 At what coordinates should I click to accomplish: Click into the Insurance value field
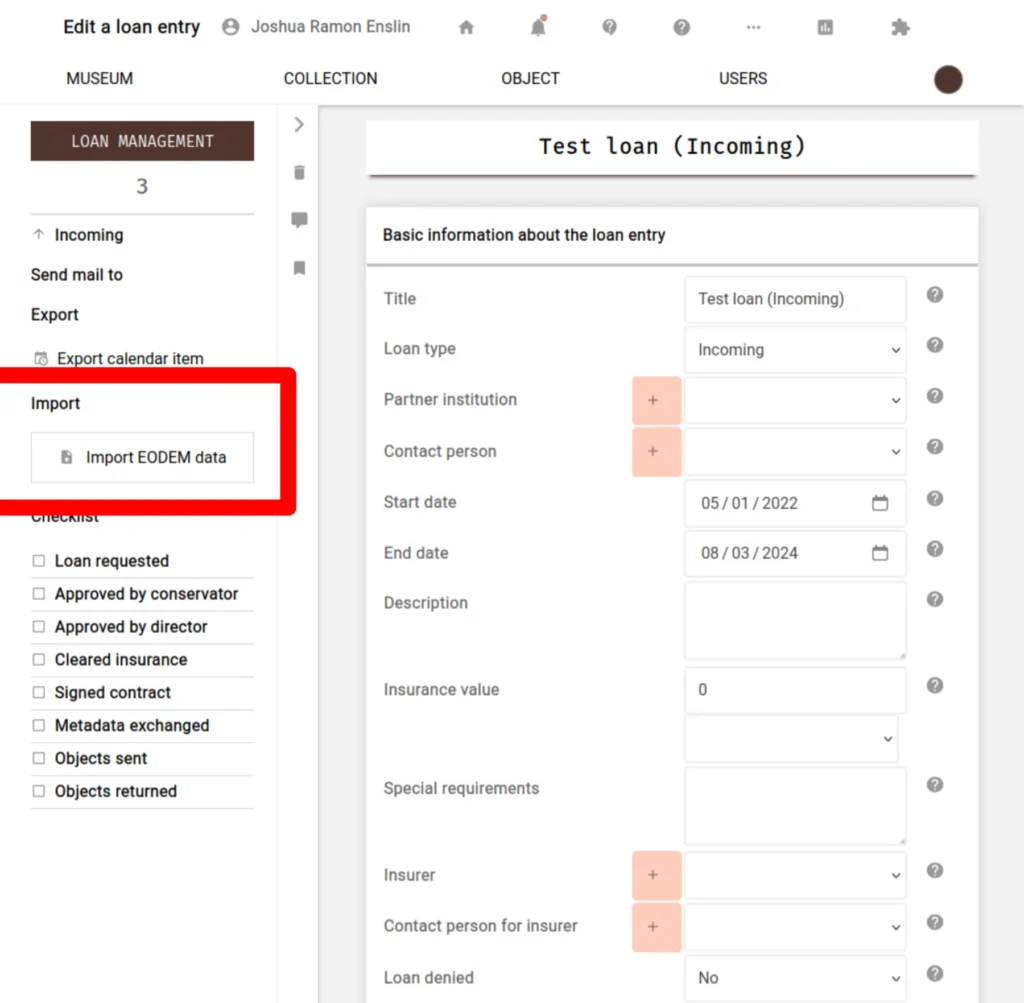[x=795, y=690]
